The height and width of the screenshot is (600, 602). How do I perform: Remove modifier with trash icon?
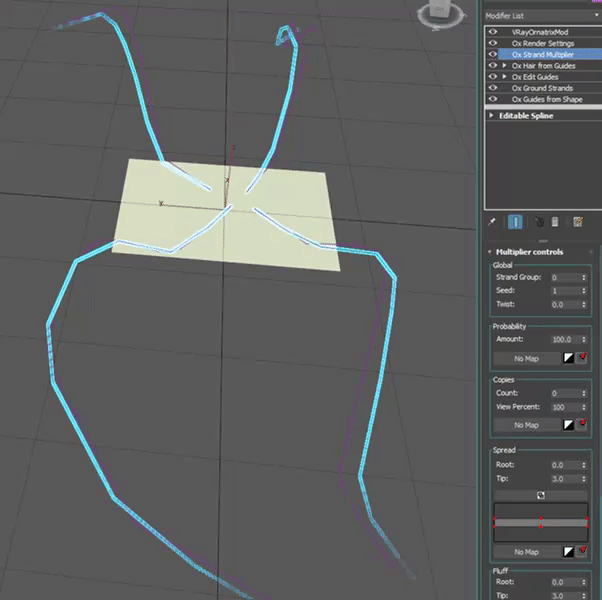[x=555, y=223]
